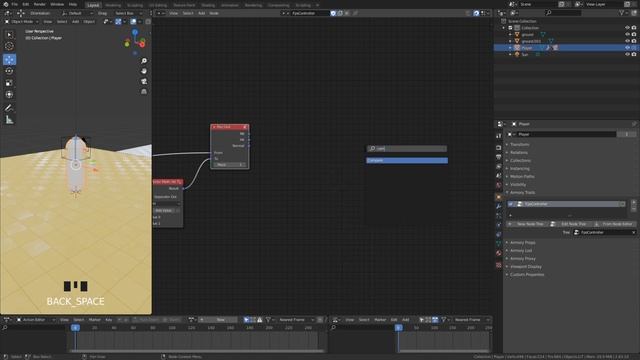Toggle visibility eye for Player object
The width and height of the screenshot is (640, 360).
[x=627, y=48]
